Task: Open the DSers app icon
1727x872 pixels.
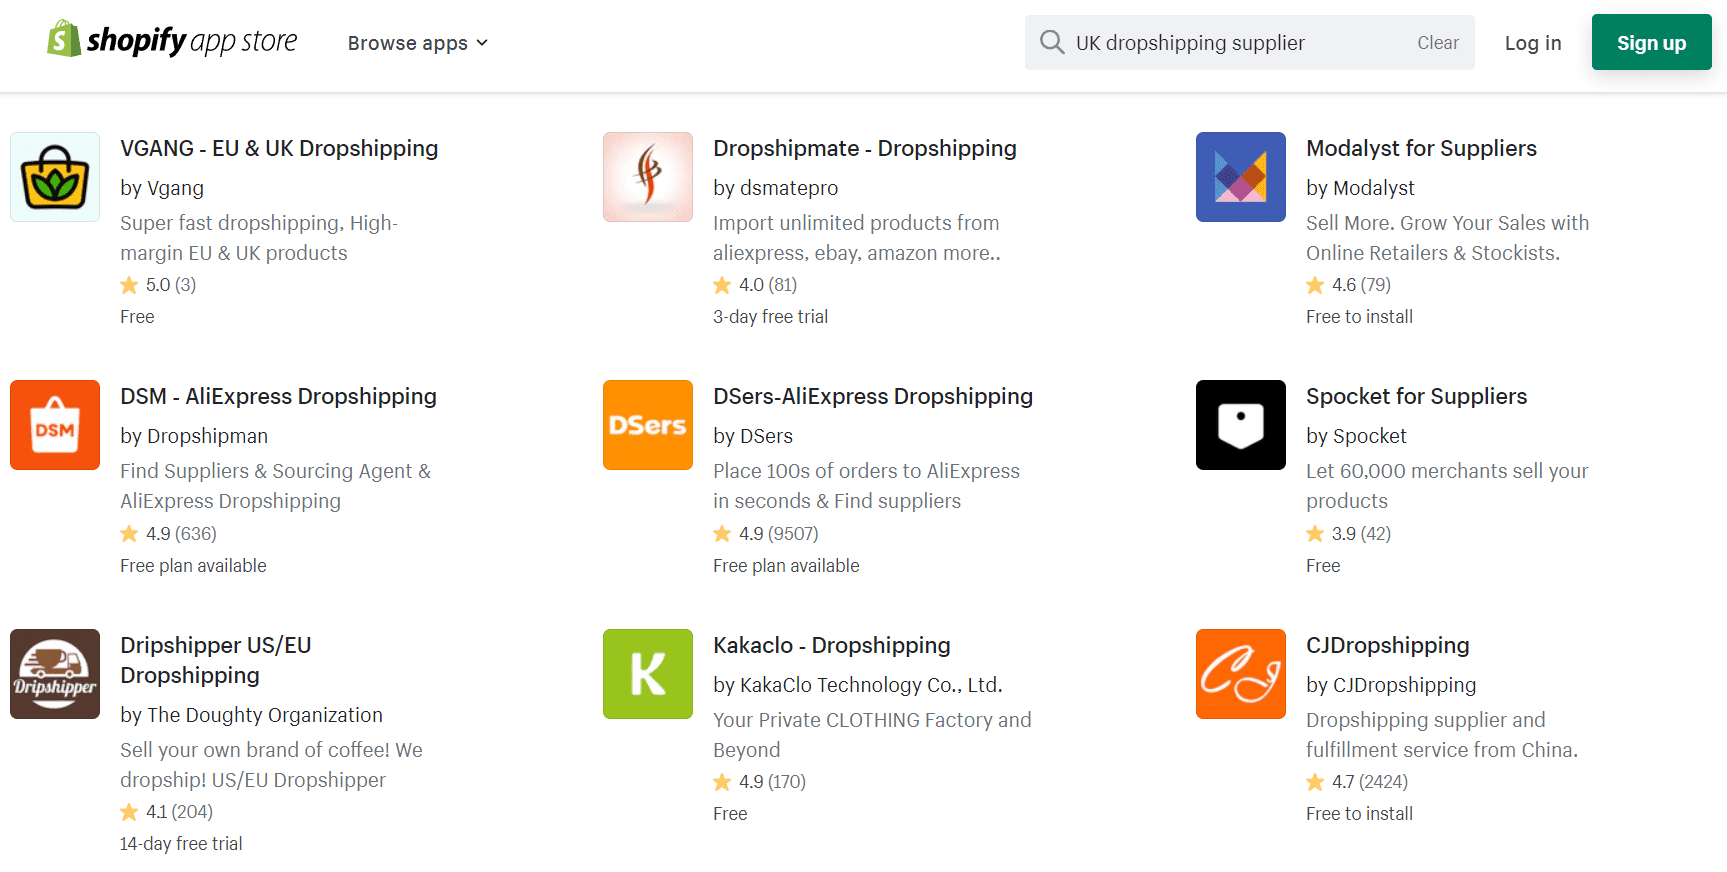Action: pyautogui.click(x=648, y=425)
